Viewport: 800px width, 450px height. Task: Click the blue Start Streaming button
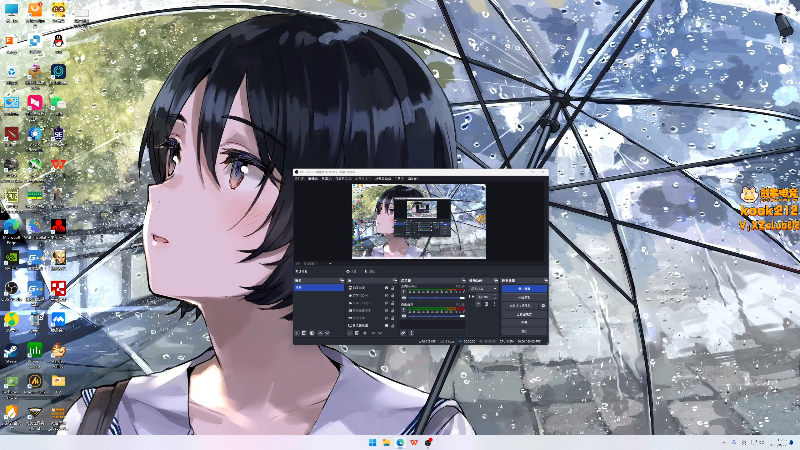coord(524,289)
